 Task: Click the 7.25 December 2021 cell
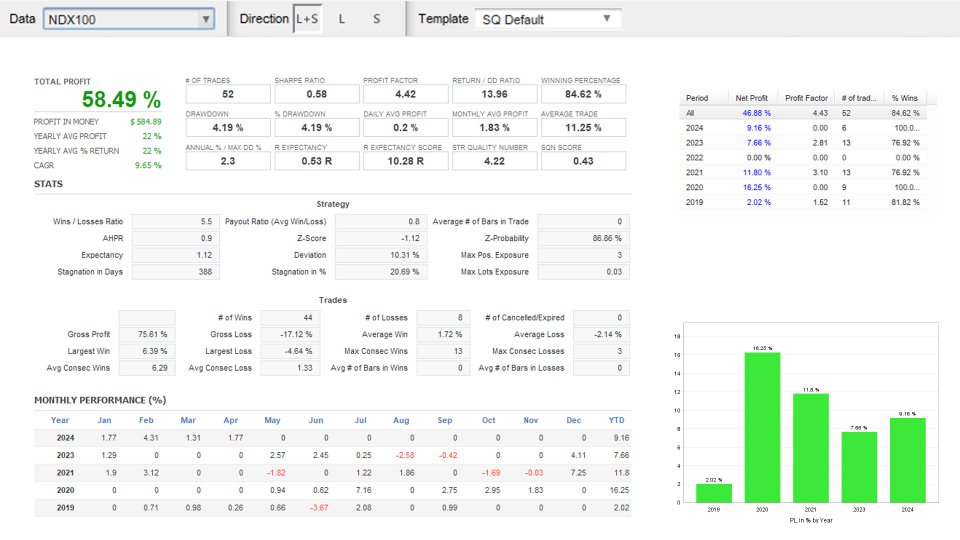coord(578,473)
